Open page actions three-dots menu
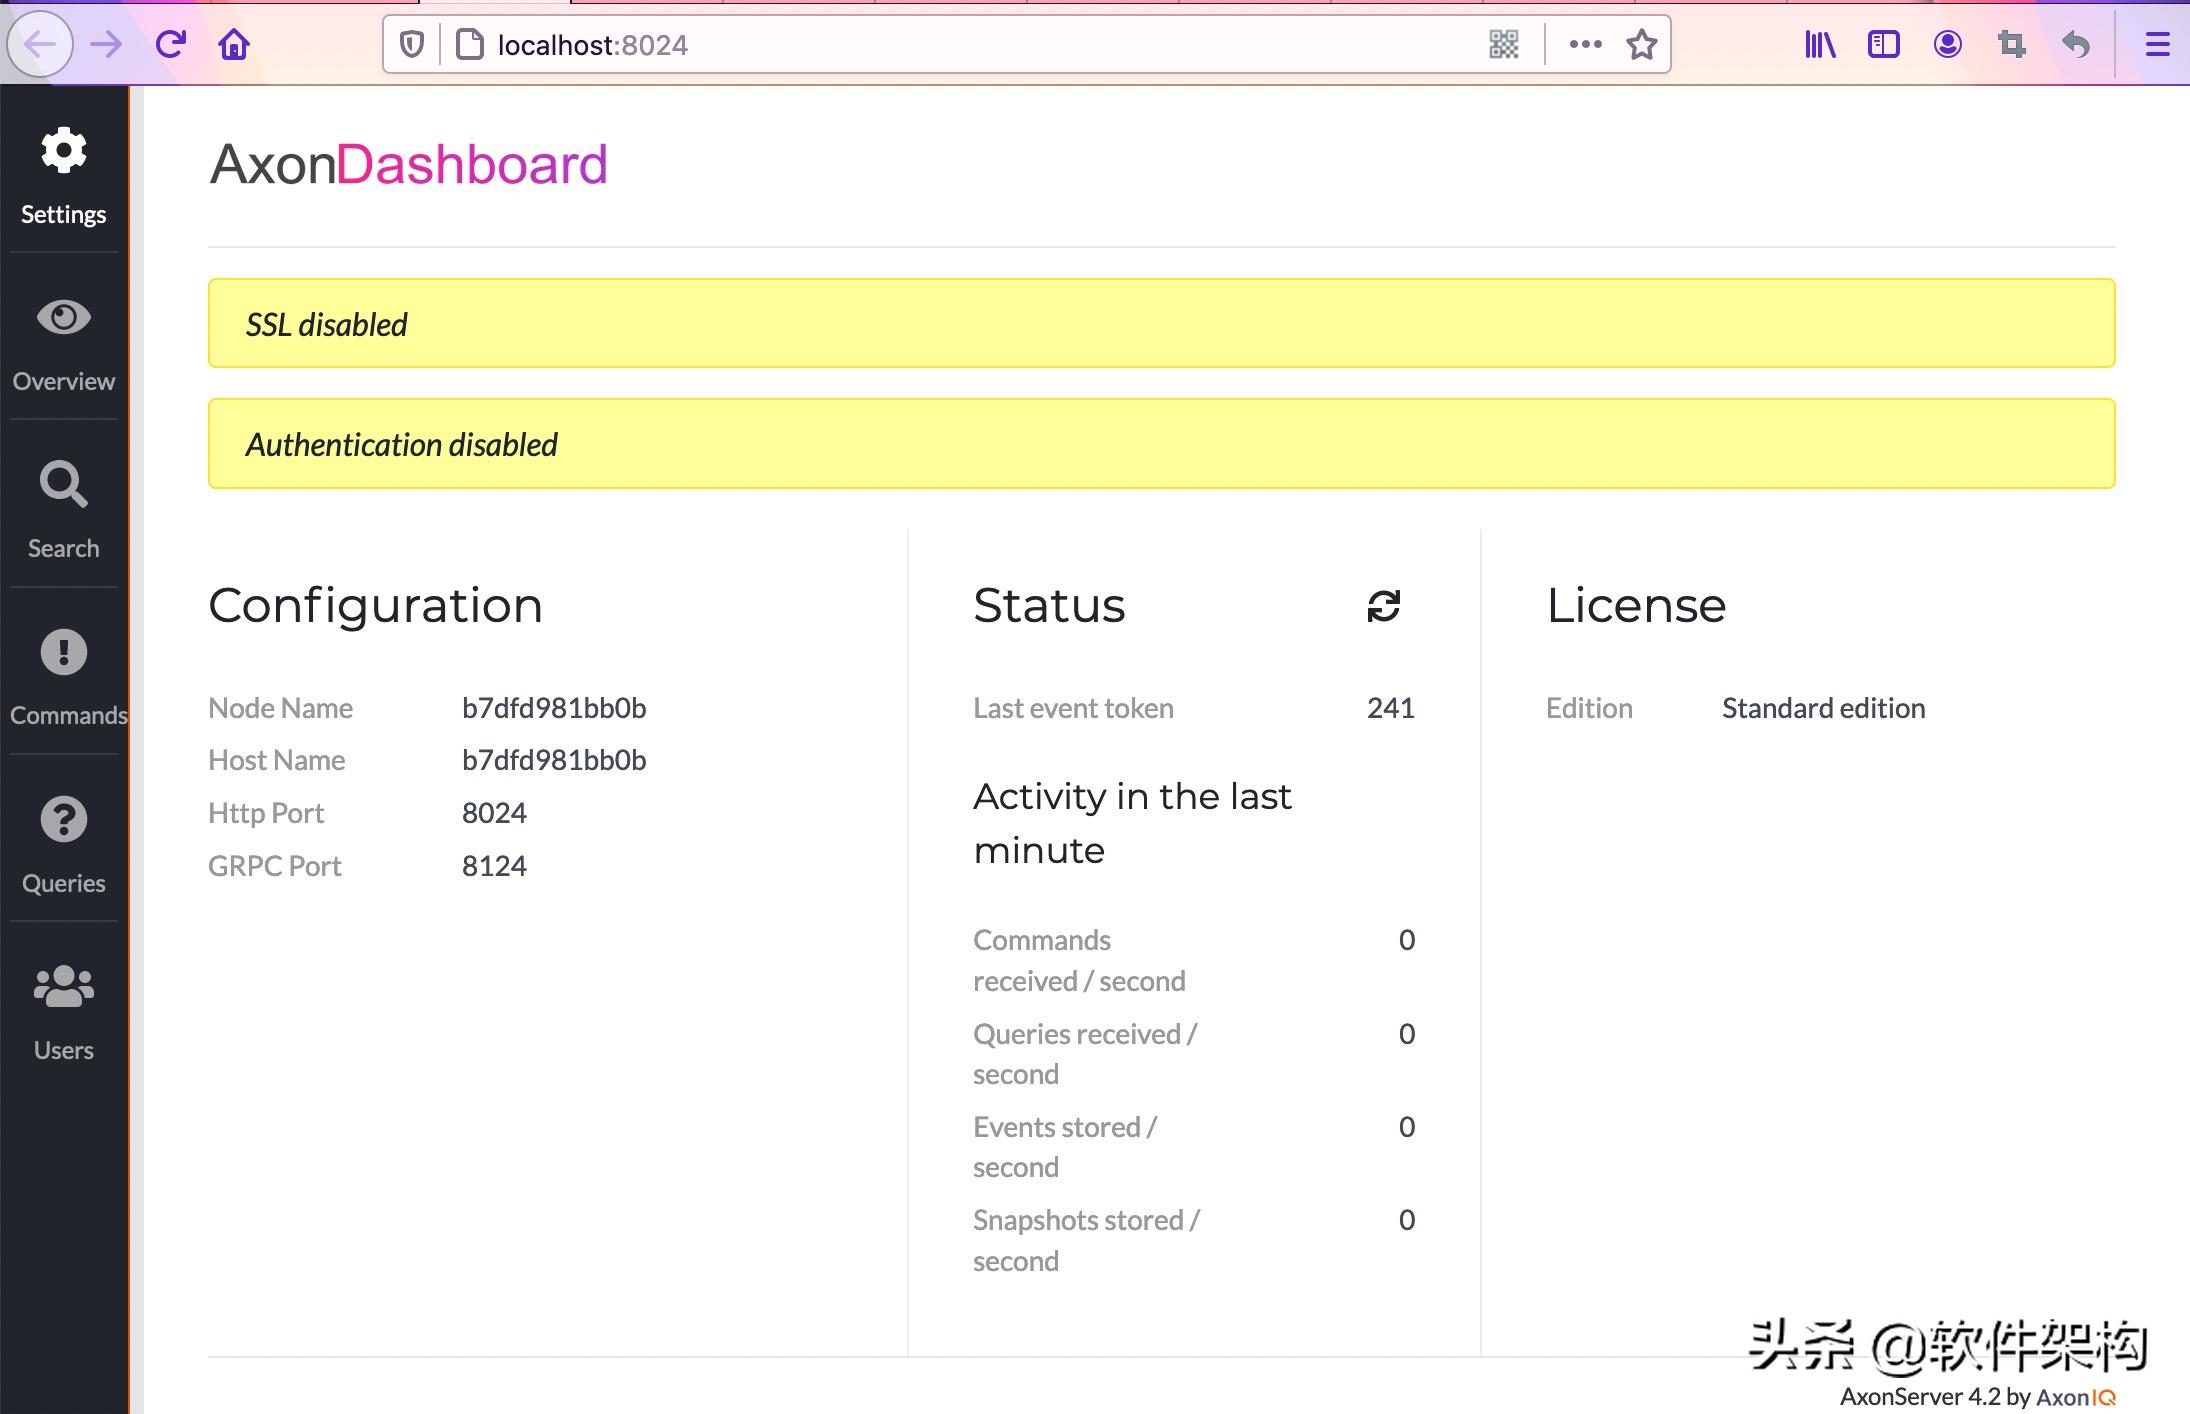The height and width of the screenshot is (1414, 2190). coord(1585,44)
